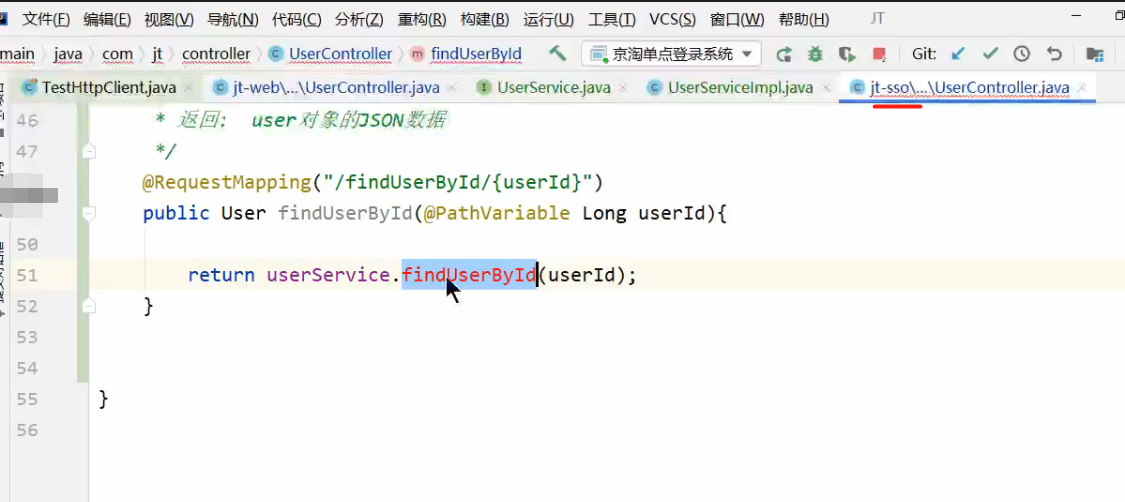
Task: Close the TestHttpClient.java tab
Action: point(188,88)
